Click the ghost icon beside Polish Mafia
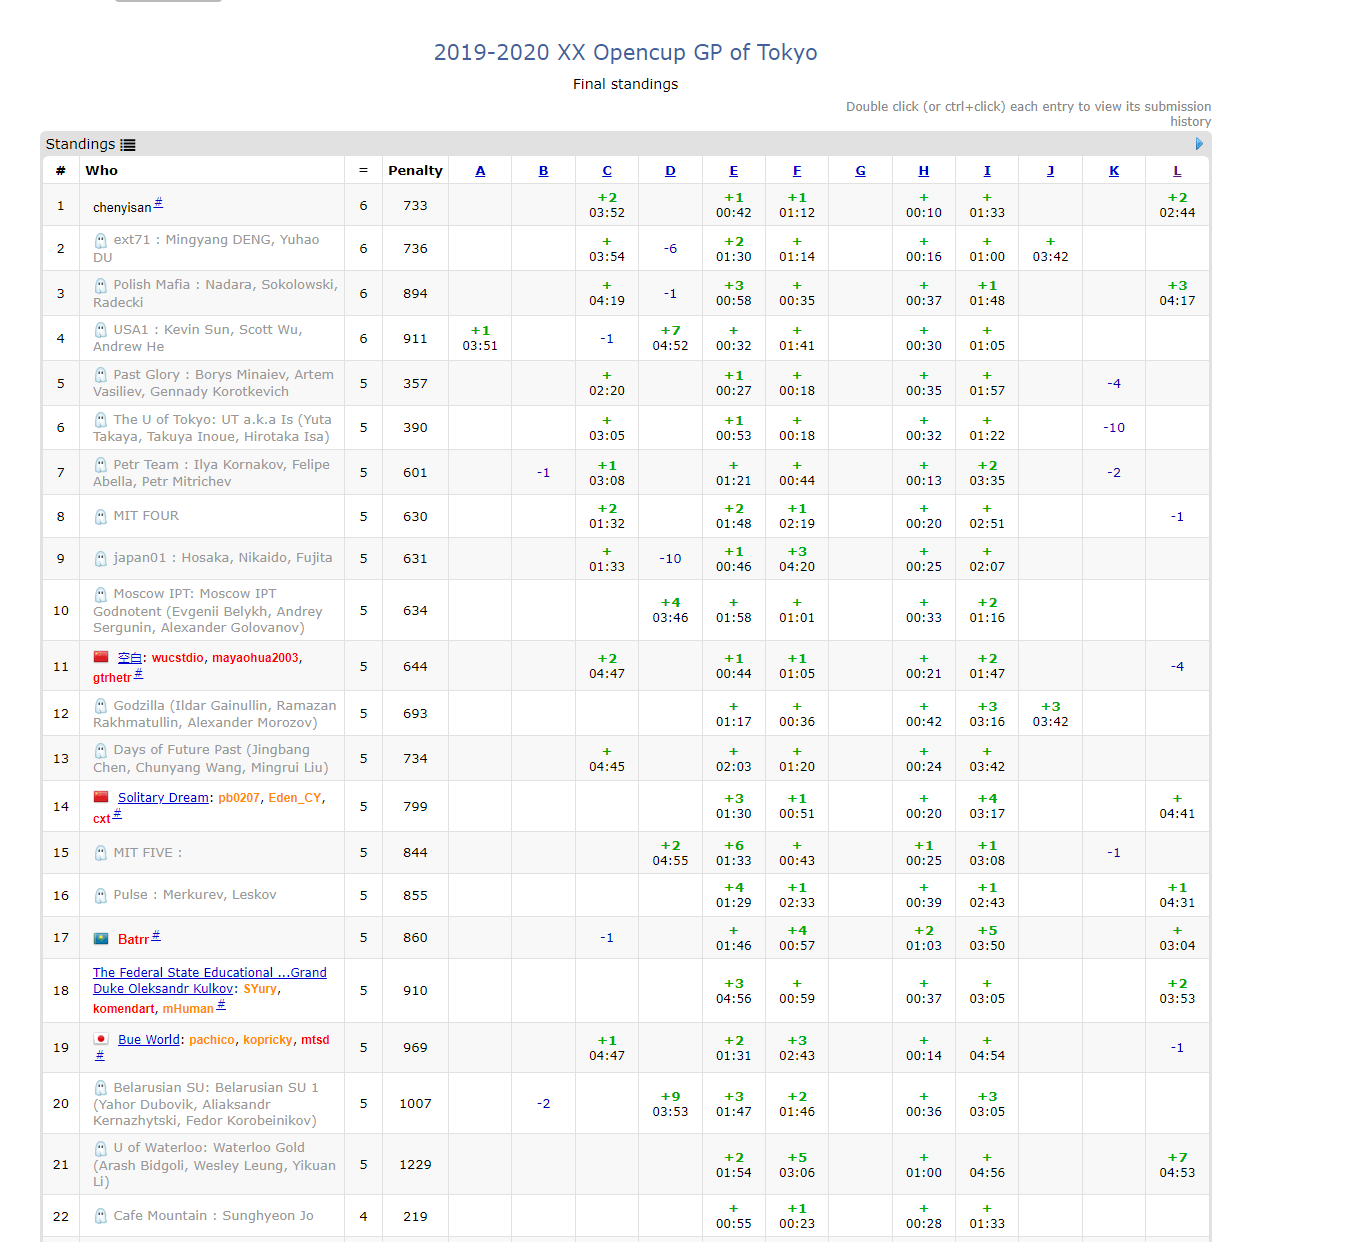This screenshot has height=1242, width=1365. click(101, 285)
